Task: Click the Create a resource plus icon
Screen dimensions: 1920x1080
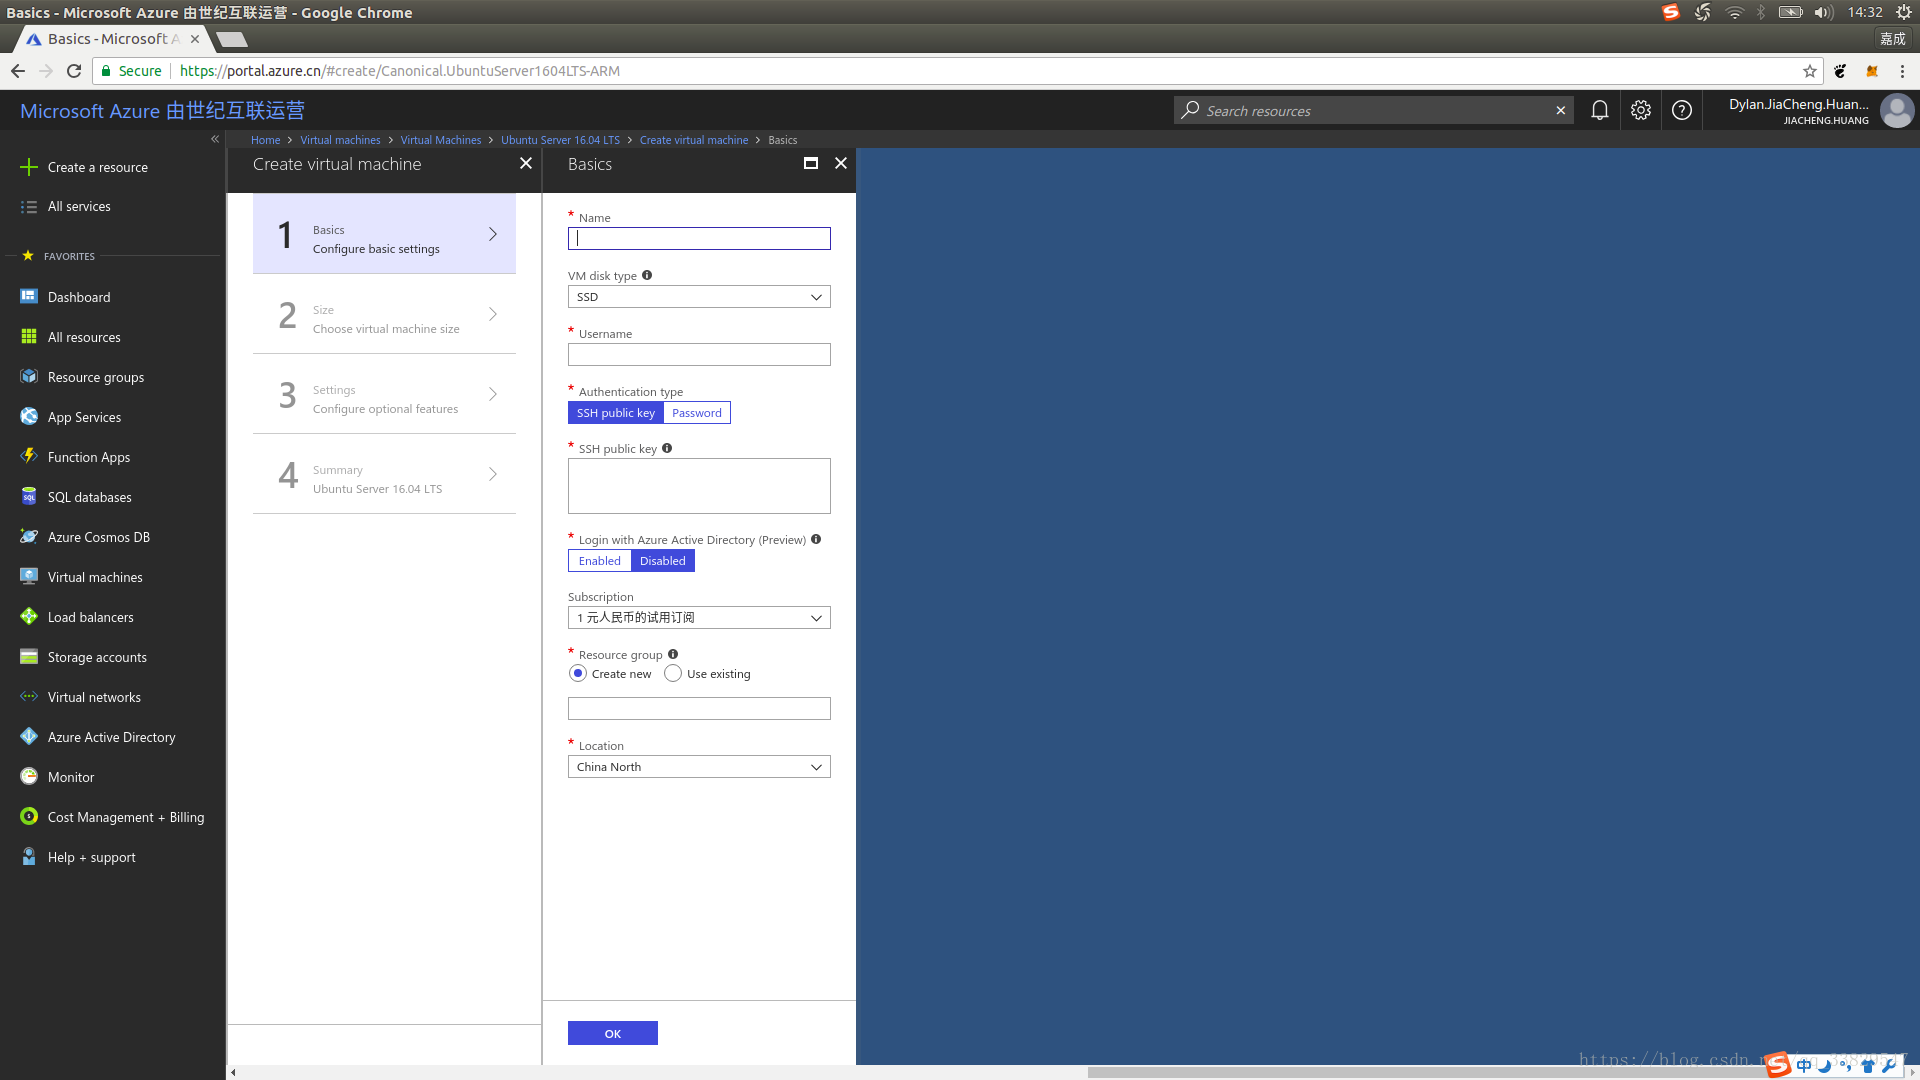Action: (29, 167)
